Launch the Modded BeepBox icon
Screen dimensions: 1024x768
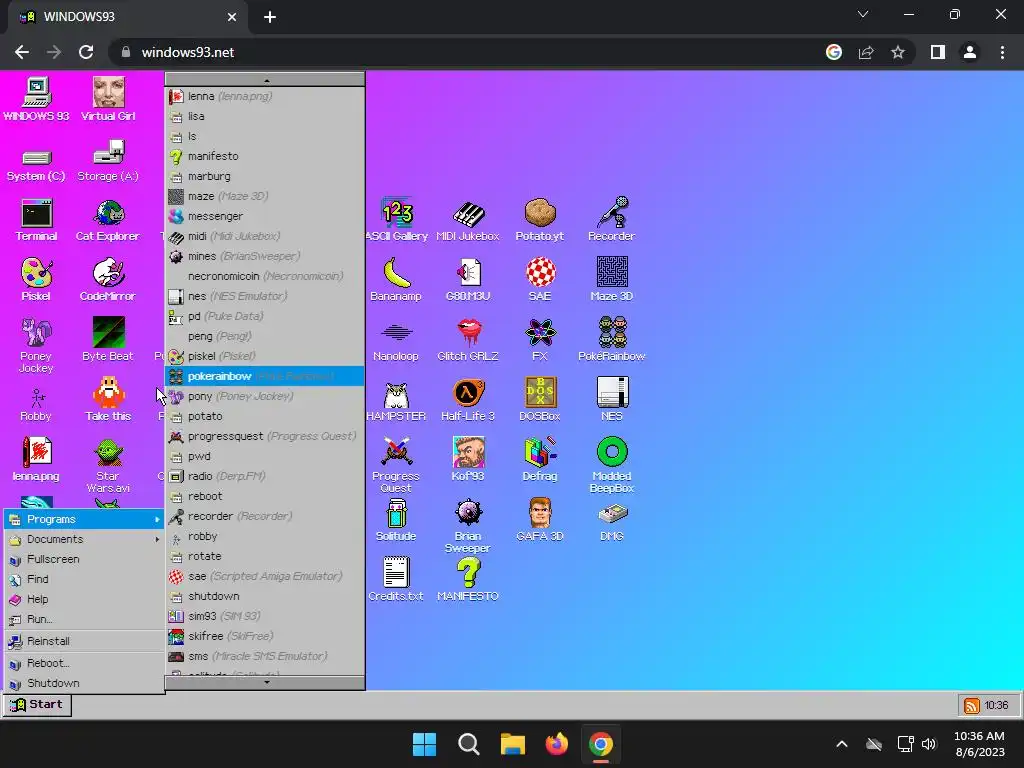coord(612,466)
